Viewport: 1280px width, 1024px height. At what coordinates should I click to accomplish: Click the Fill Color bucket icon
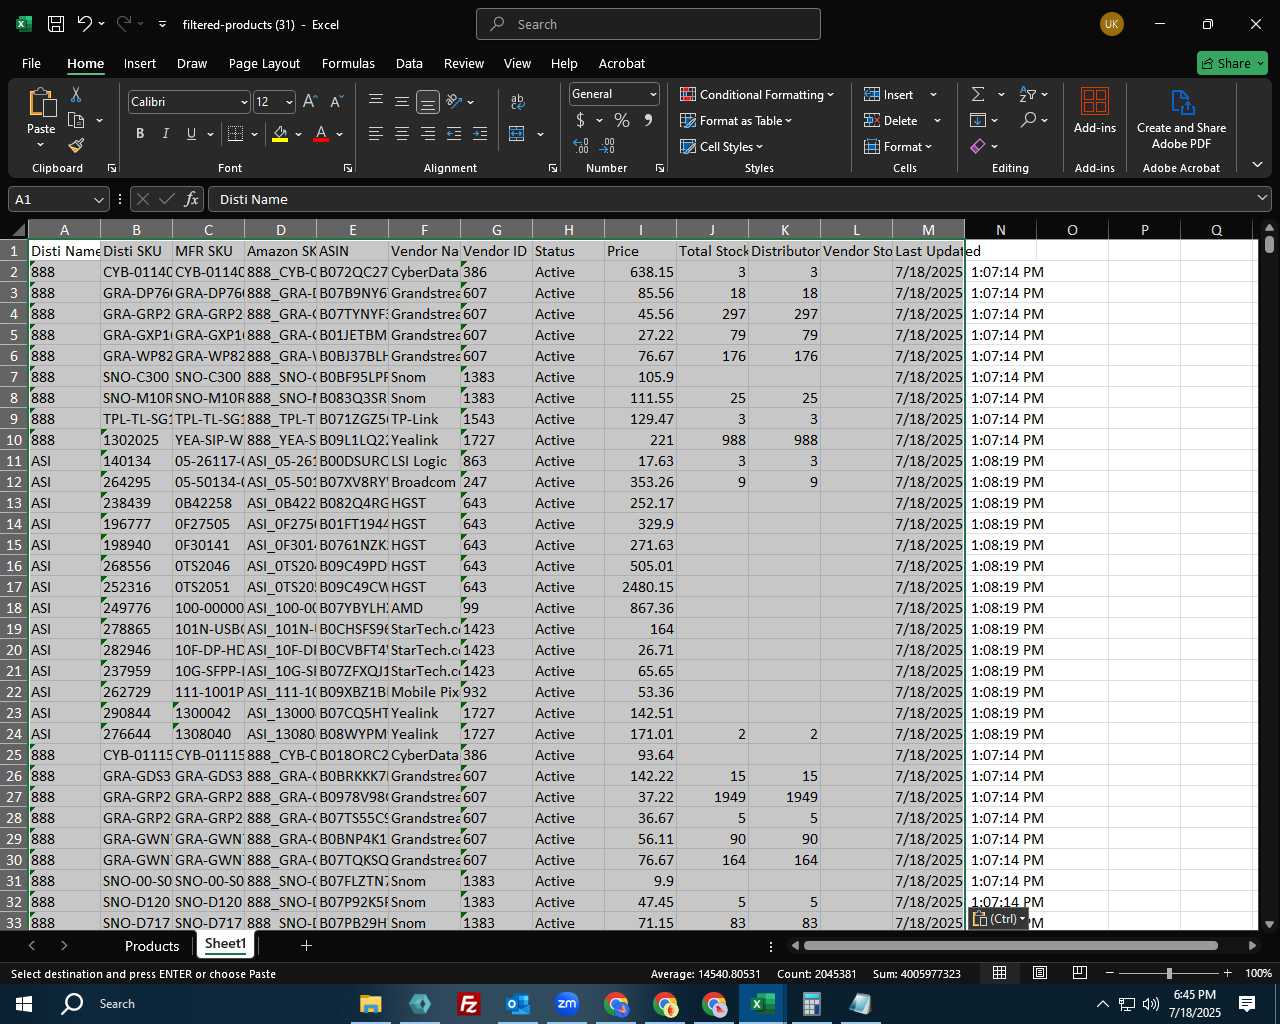click(280, 134)
